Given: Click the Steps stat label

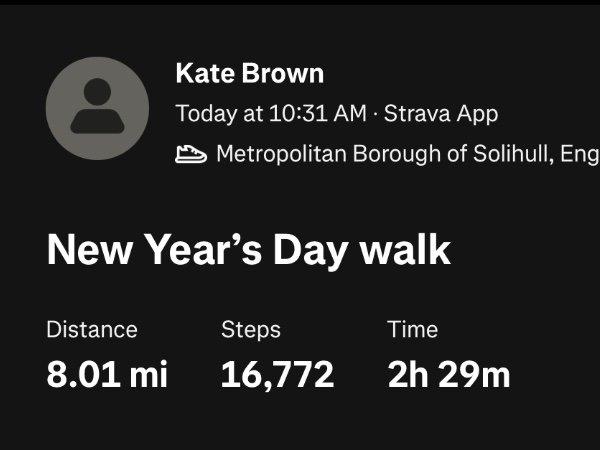Looking at the screenshot, I should coord(250,329).
